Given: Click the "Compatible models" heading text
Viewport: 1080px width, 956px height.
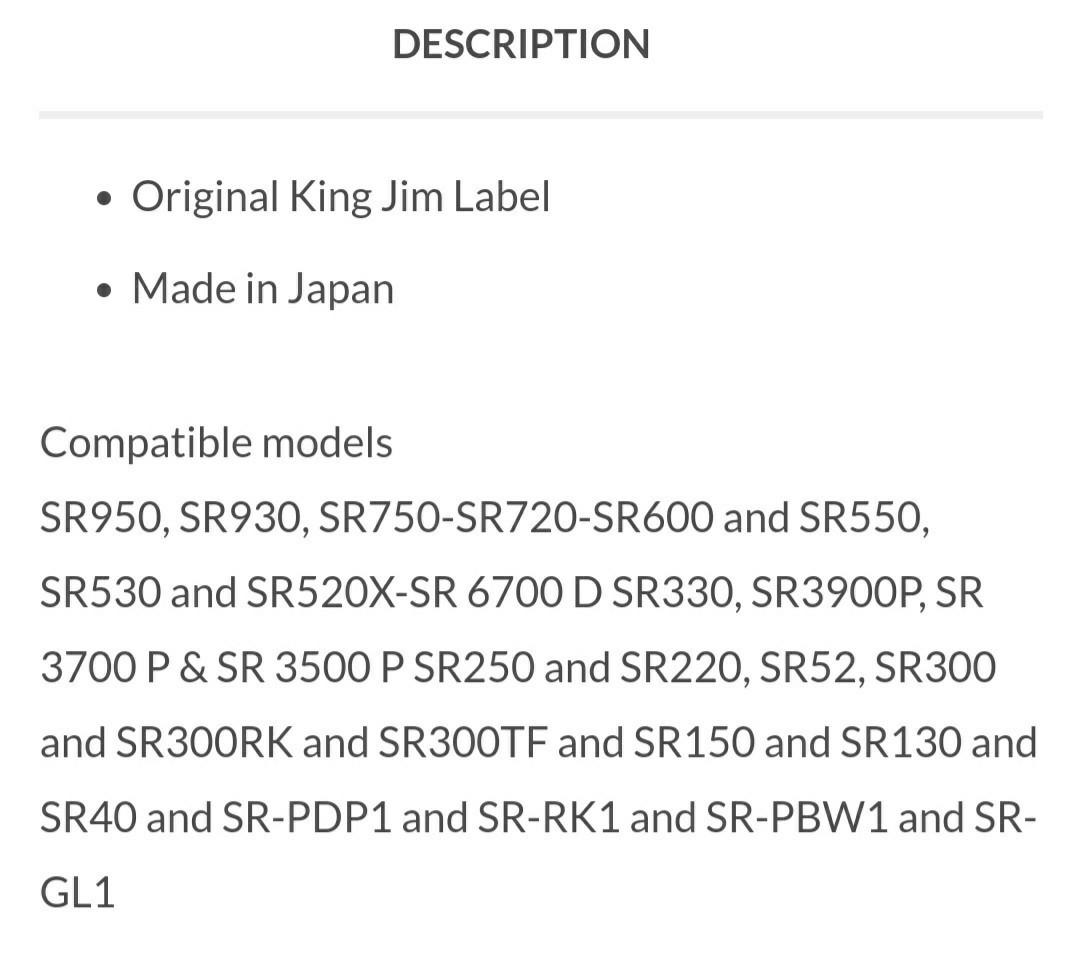Looking at the screenshot, I should (216, 442).
